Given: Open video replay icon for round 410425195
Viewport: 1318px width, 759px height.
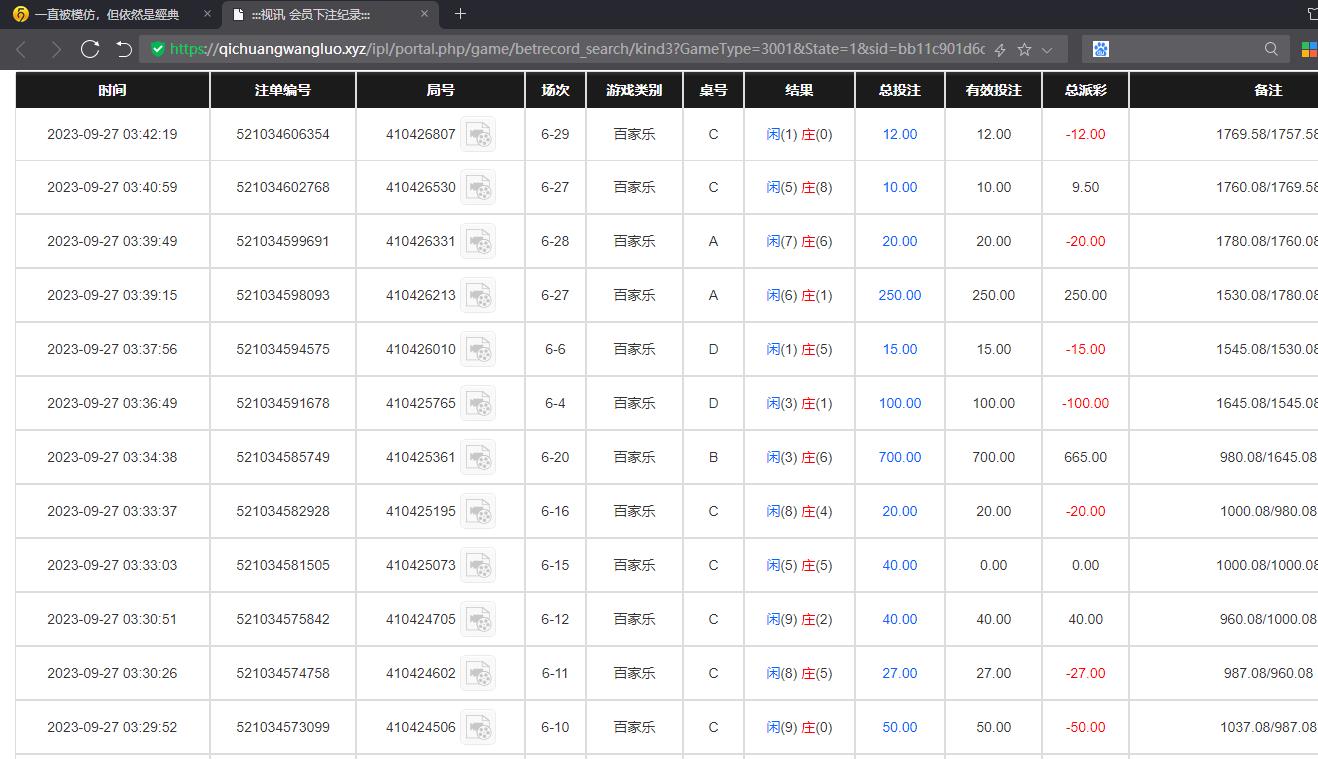Looking at the screenshot, I should pos(478,512).
